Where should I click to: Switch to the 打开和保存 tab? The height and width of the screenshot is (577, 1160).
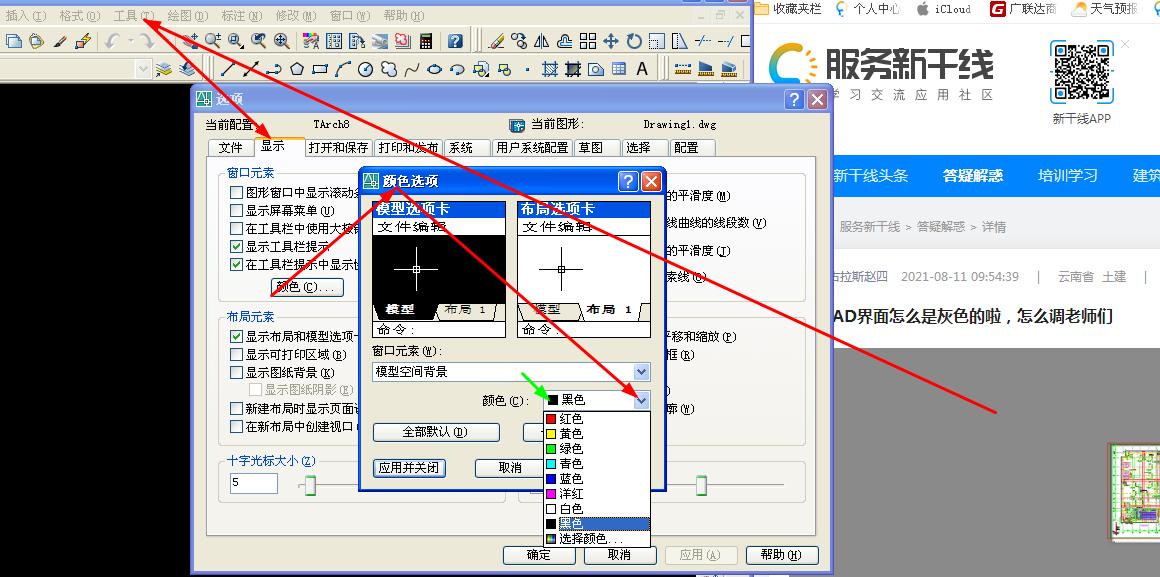click(338, 147)
